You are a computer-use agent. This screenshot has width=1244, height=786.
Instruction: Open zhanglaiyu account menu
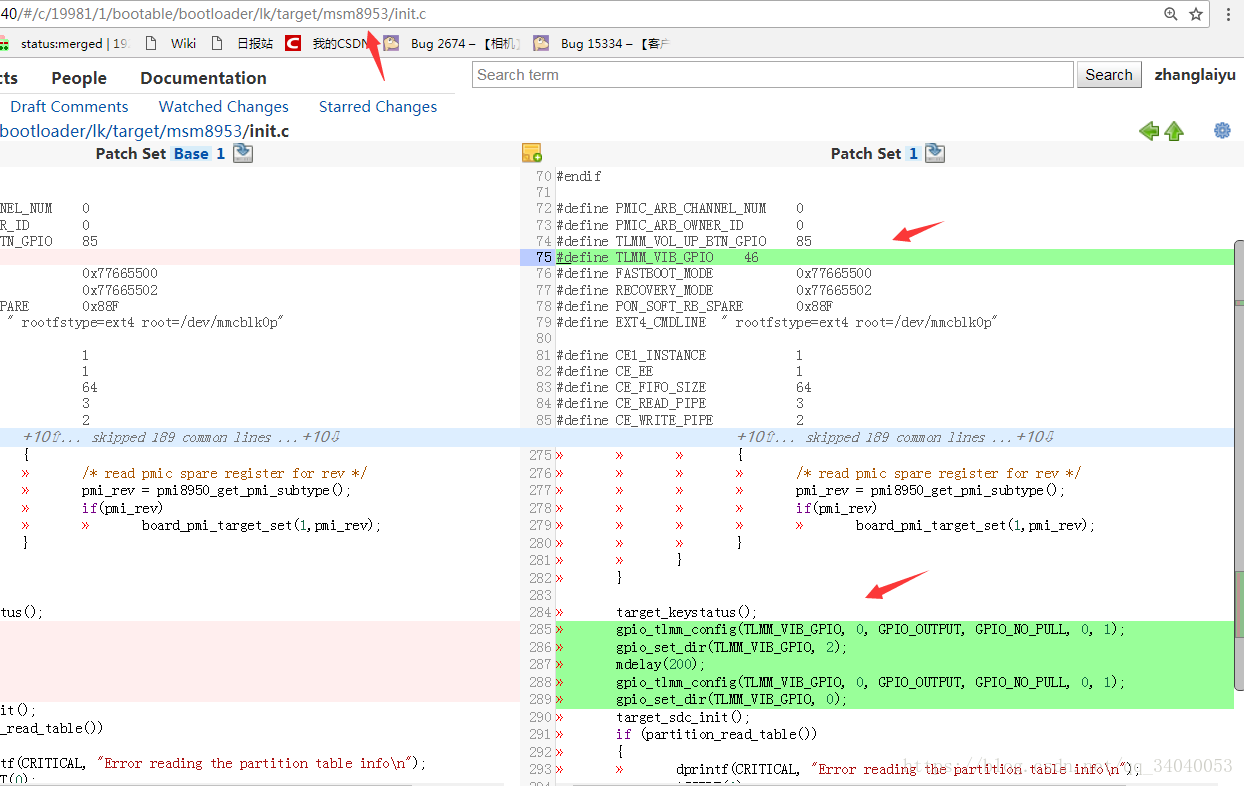click(x=1195, y=75)
